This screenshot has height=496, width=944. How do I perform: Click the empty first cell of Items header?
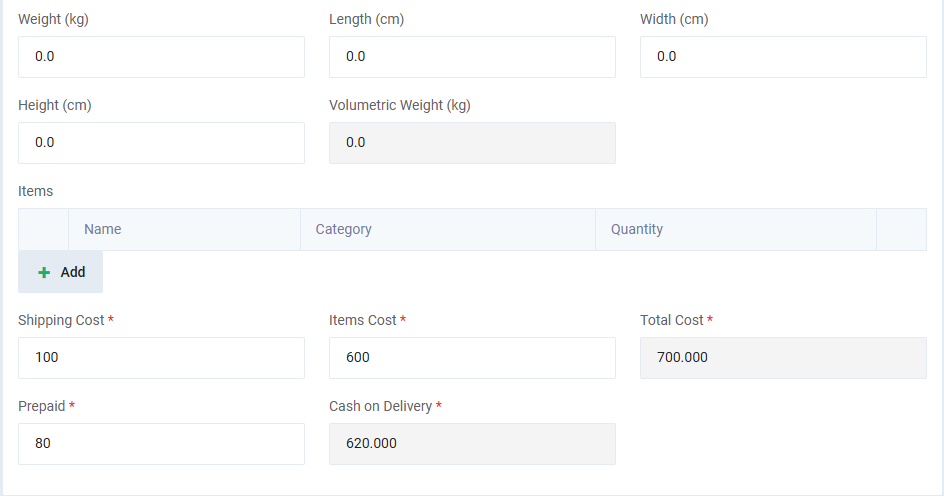tap(43, 229)
